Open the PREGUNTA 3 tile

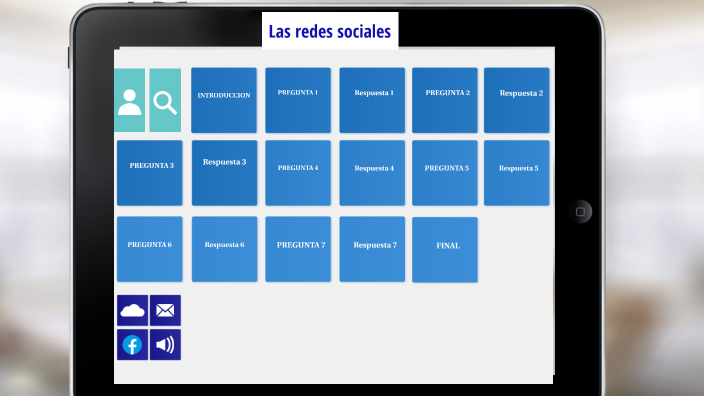tap(150, 173)
